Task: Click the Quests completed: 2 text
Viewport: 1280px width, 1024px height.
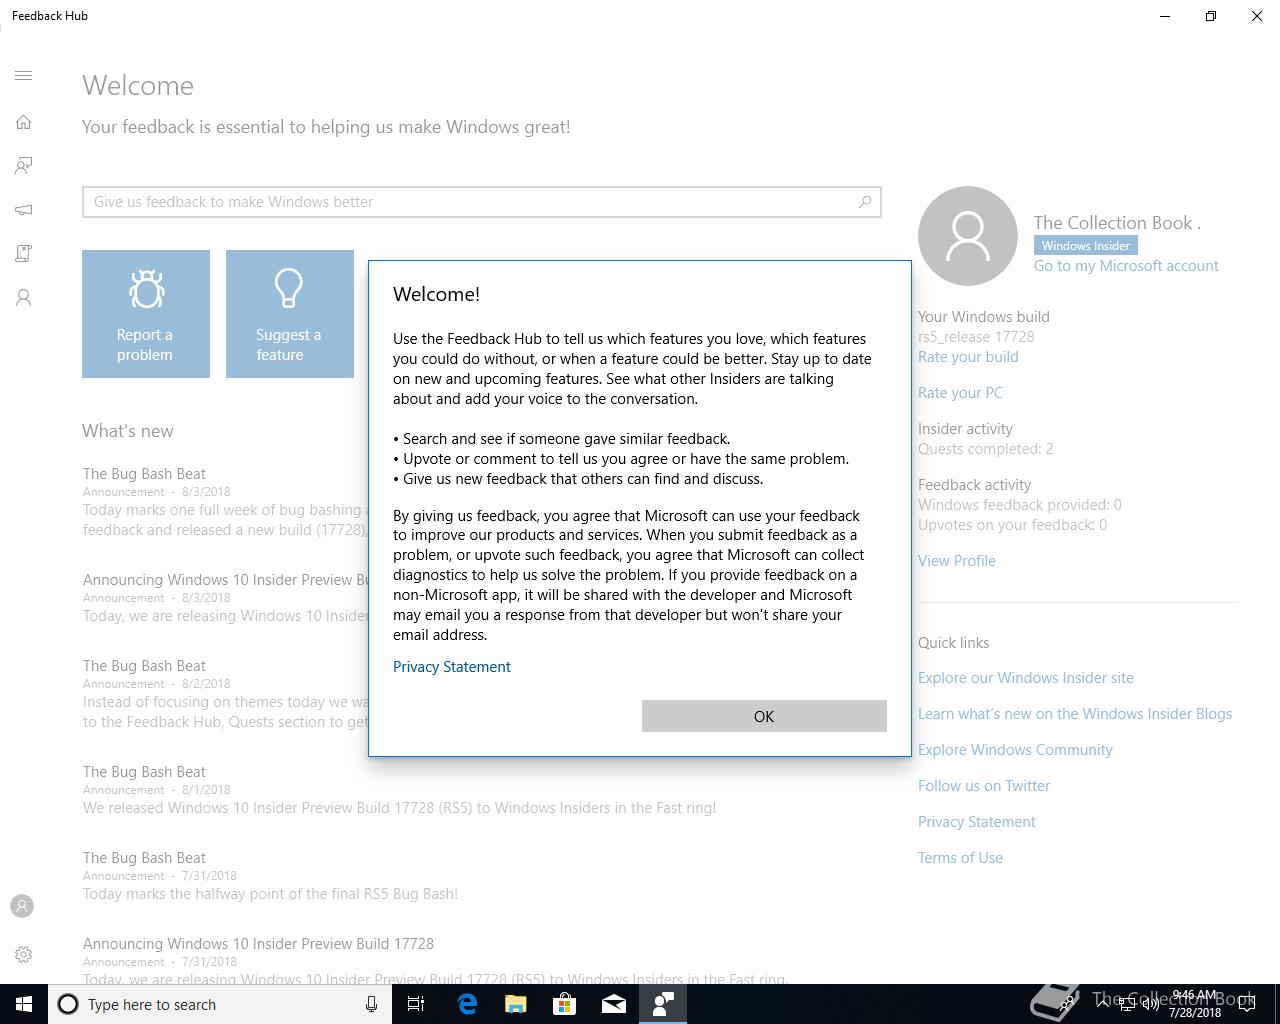Action: click(x=985, y=449)
